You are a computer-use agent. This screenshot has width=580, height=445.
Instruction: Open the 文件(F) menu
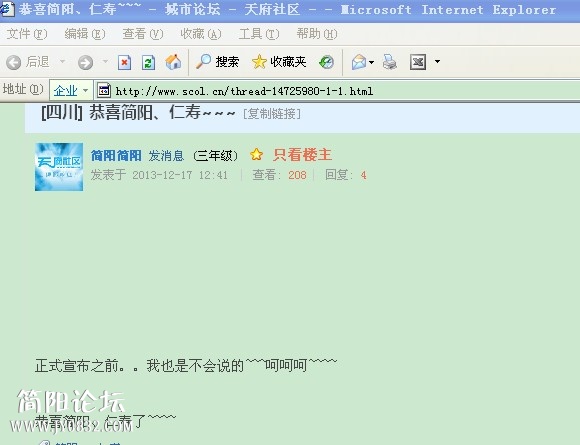click(27, 34)
